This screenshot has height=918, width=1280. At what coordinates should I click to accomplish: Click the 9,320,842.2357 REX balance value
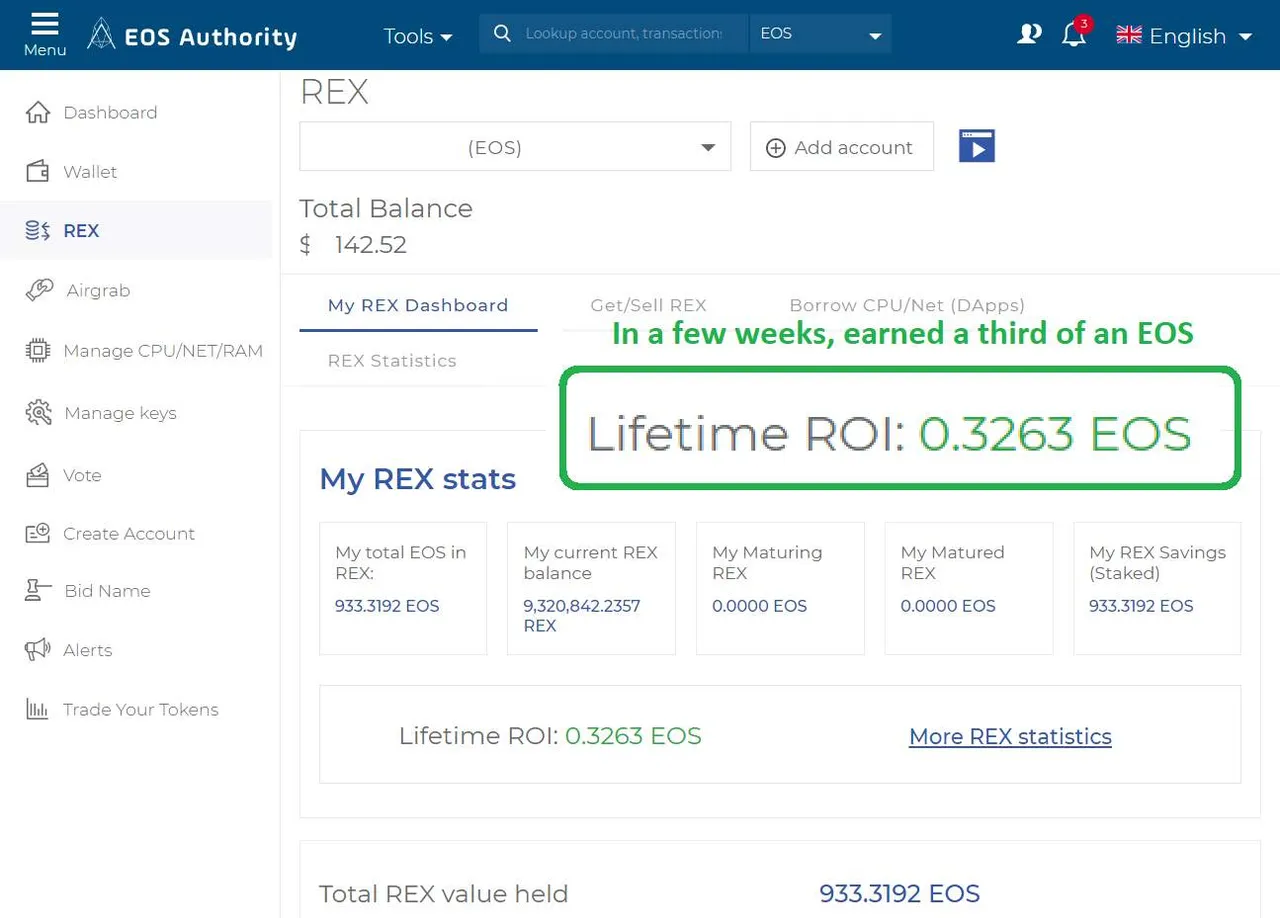pos(582,616)
